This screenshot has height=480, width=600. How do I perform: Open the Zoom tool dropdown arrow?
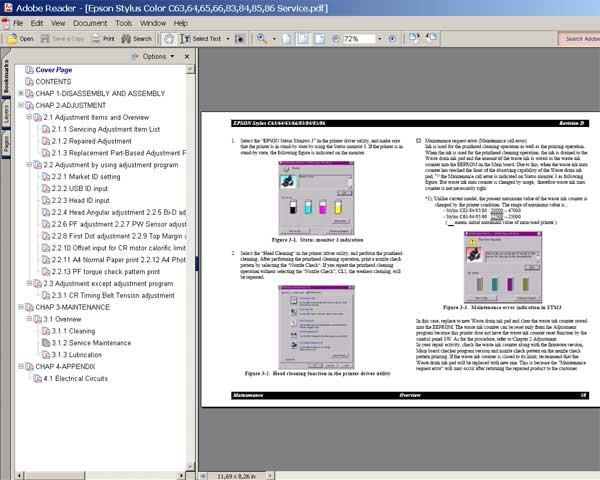tap(274, 39)
